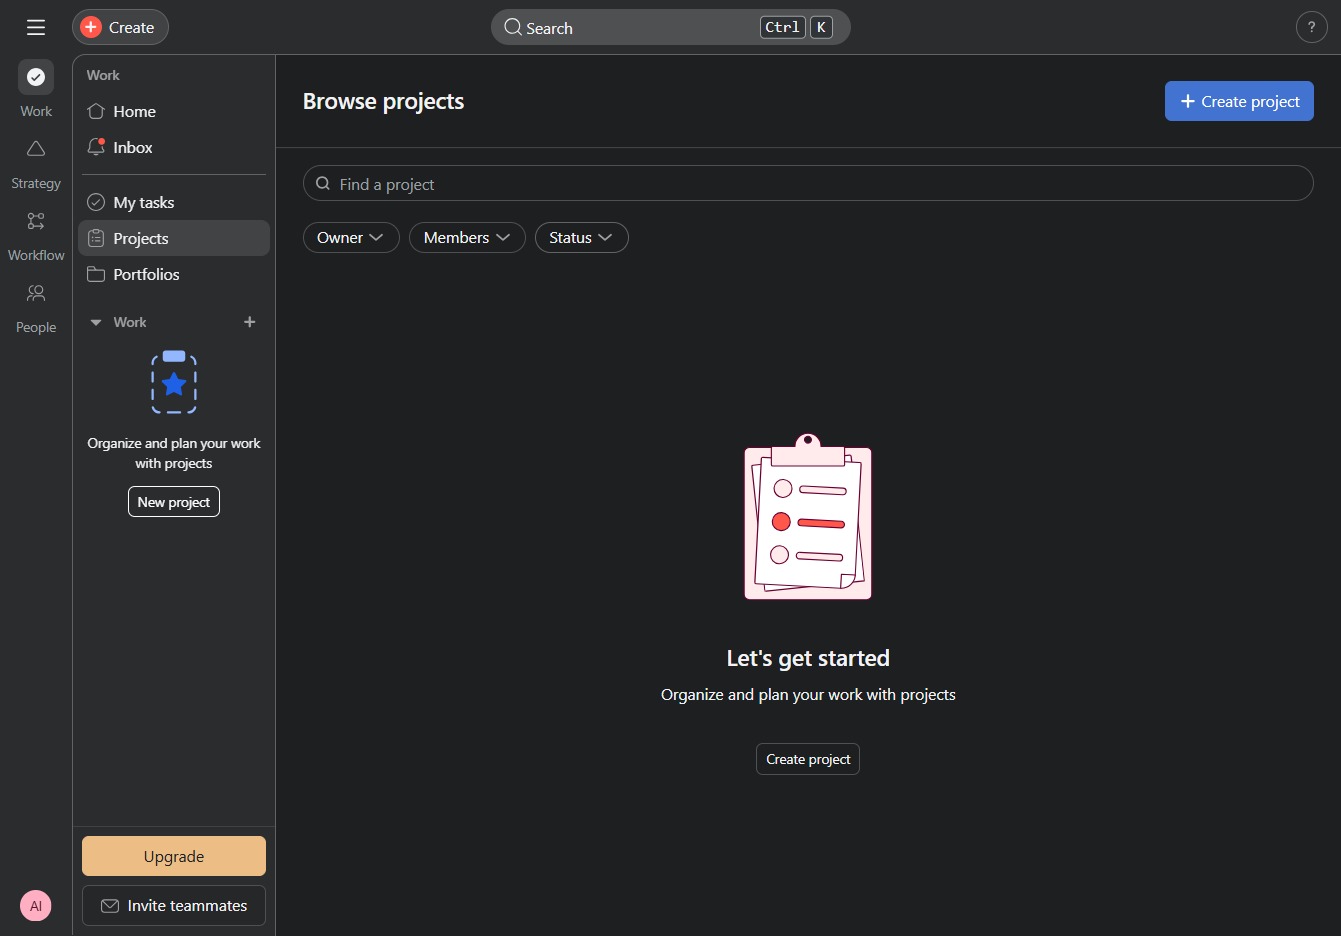Viewport: 1341px width, 936px height.
Task: Click the star clipboard illustration in sidebar
Action: pyautogui.click(x=174, y=382)
